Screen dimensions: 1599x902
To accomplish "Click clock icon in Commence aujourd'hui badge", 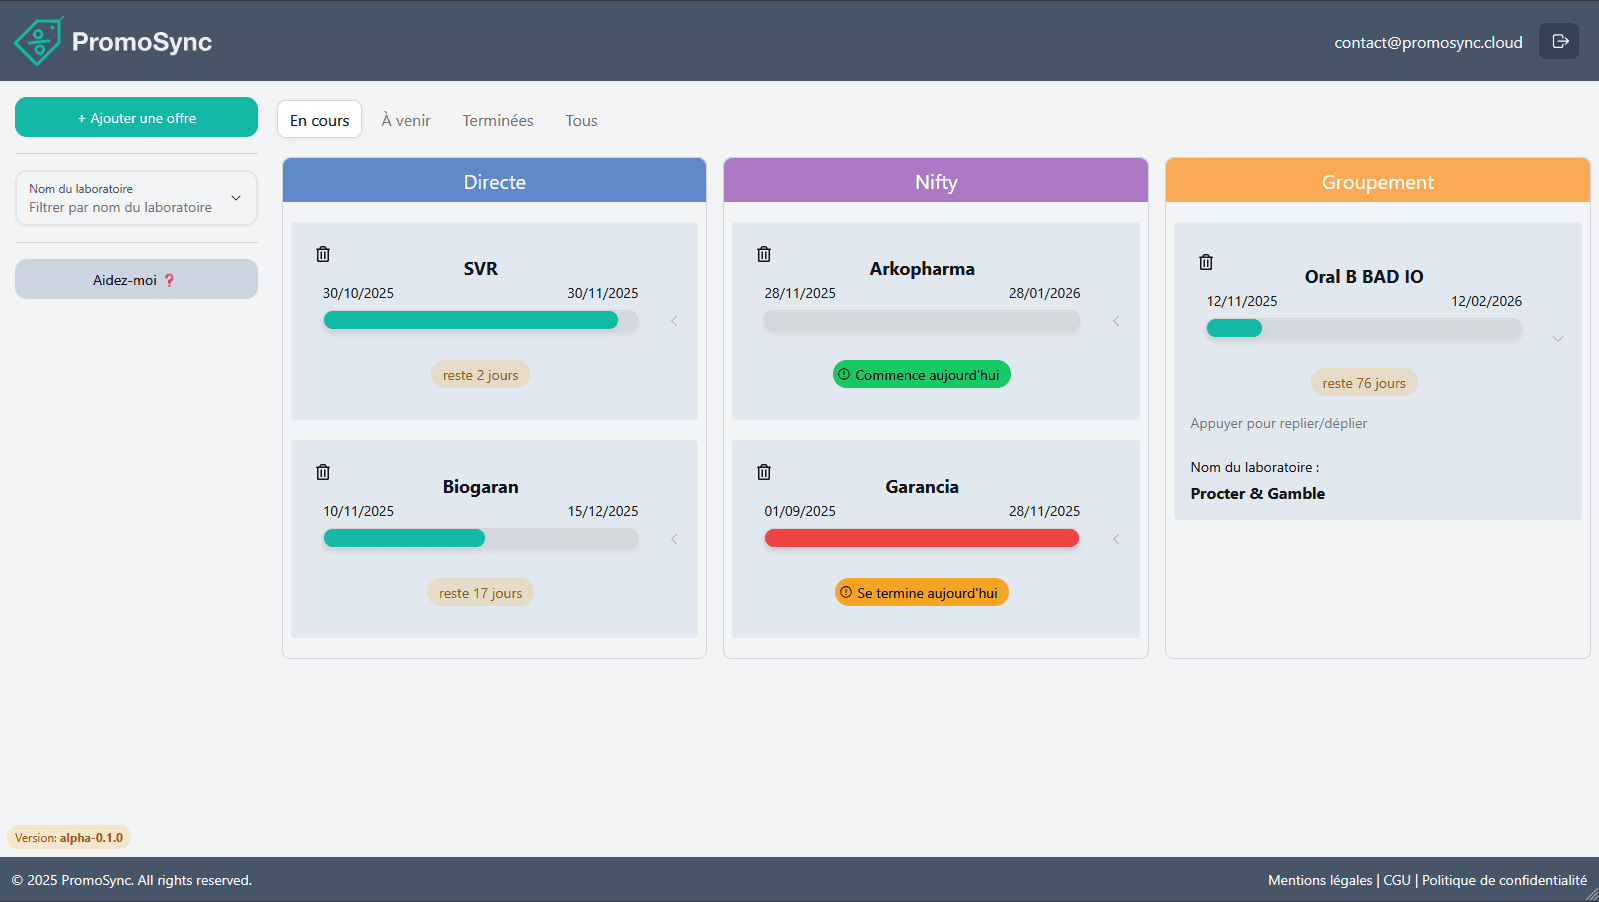I will coord(844,374).
